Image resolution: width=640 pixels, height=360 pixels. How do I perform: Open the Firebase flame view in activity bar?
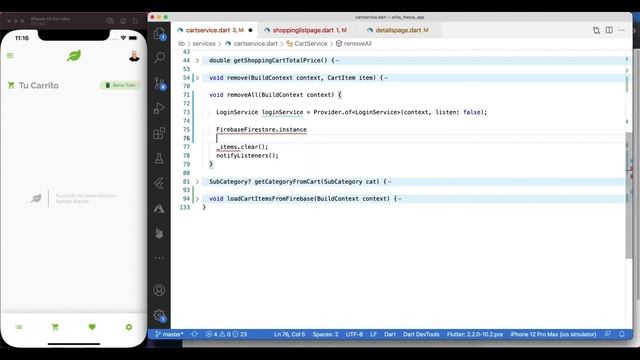click(159, 233)
